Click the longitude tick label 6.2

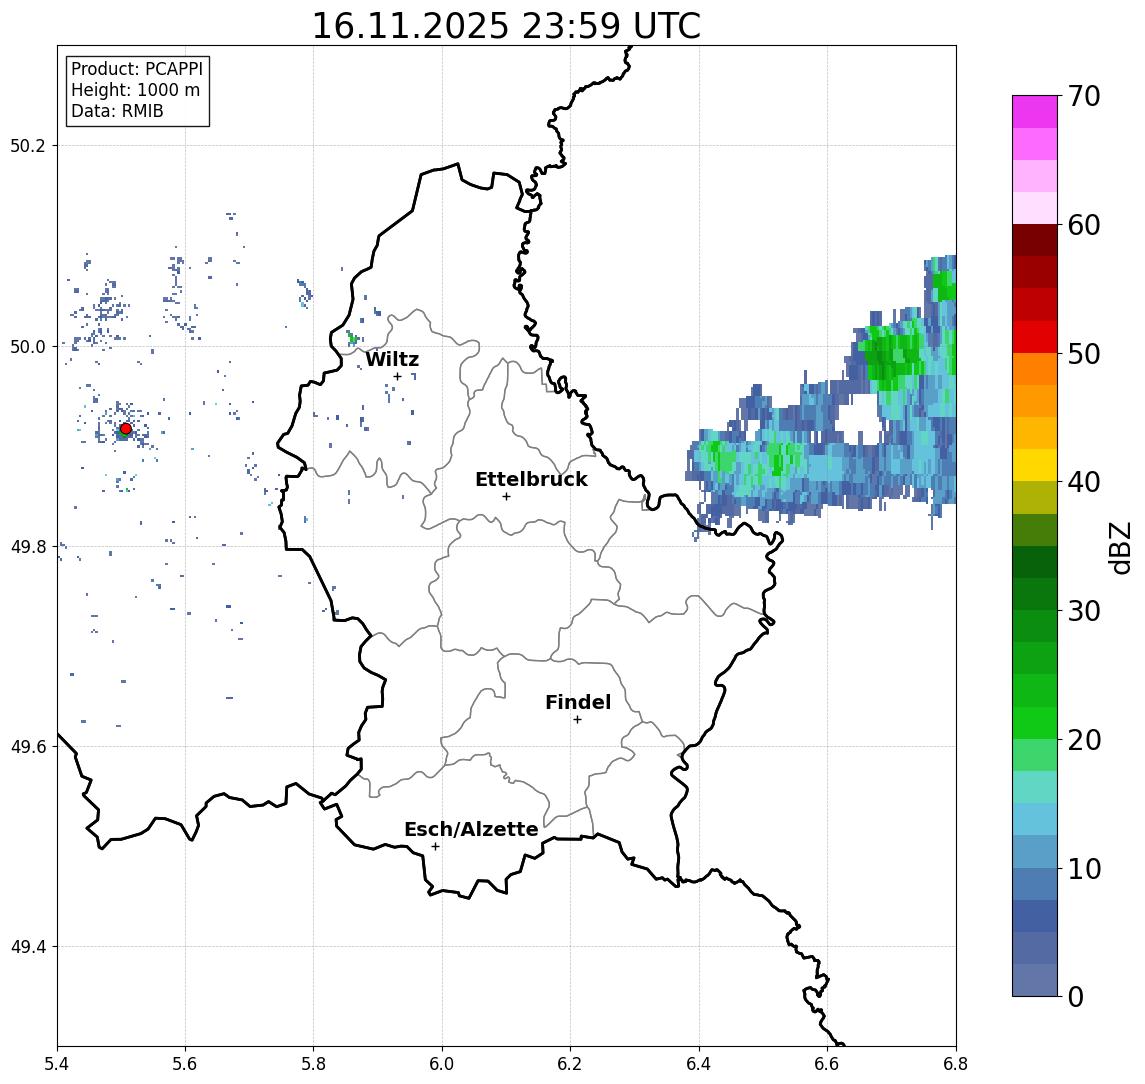point(570,1064)
